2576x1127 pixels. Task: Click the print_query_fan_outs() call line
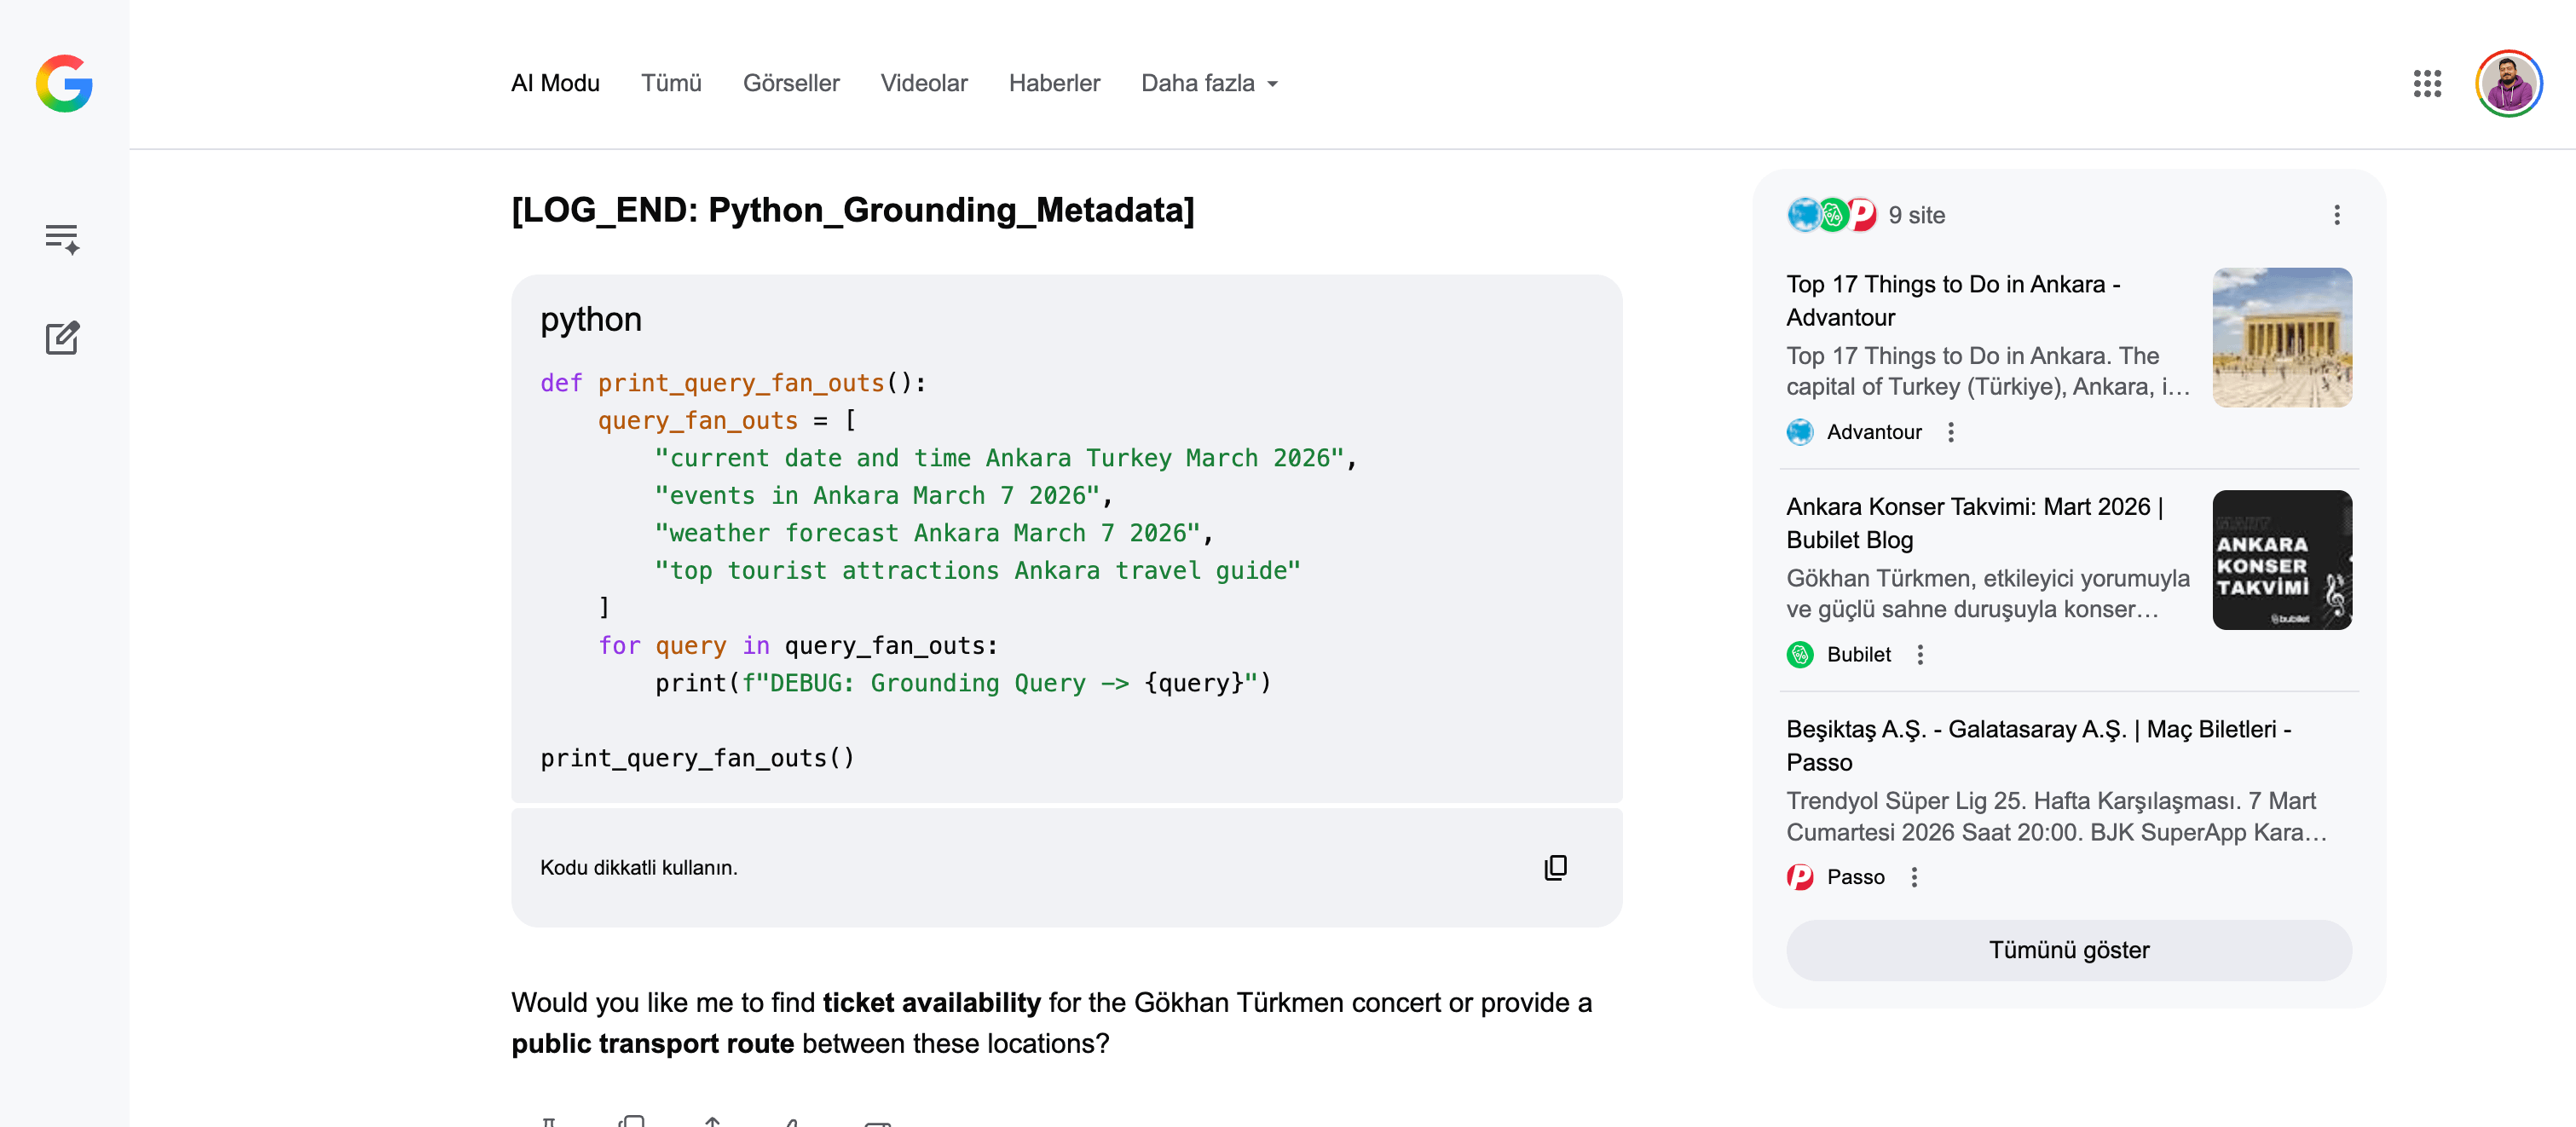click(x=698, y=758)
